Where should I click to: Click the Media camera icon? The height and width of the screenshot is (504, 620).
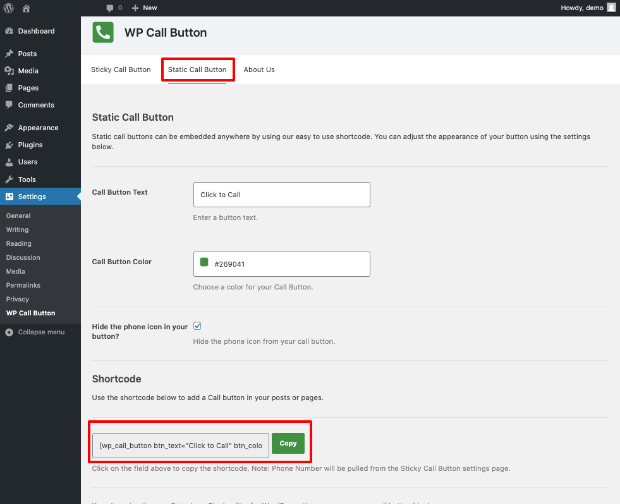tap(9, 71)
